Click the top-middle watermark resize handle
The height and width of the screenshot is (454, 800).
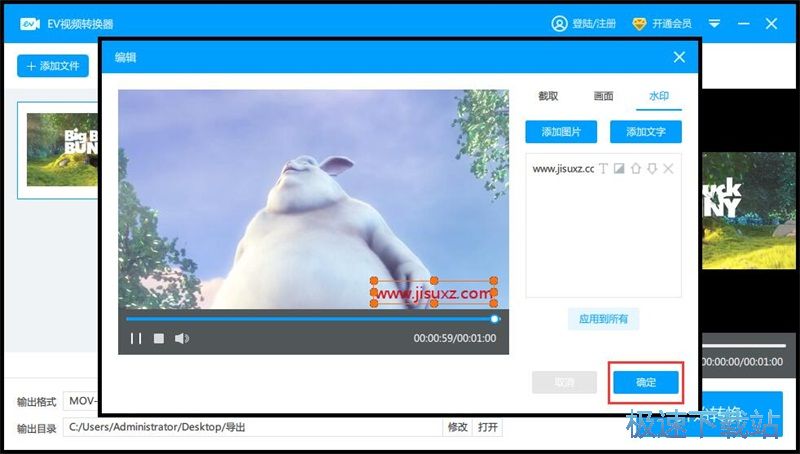click(434, 281)
